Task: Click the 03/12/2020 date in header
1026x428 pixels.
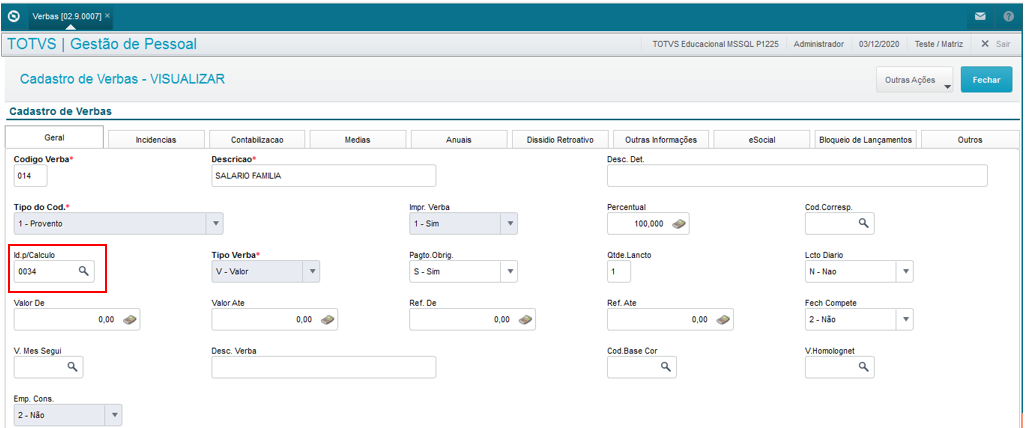Action: pos(879,45)
